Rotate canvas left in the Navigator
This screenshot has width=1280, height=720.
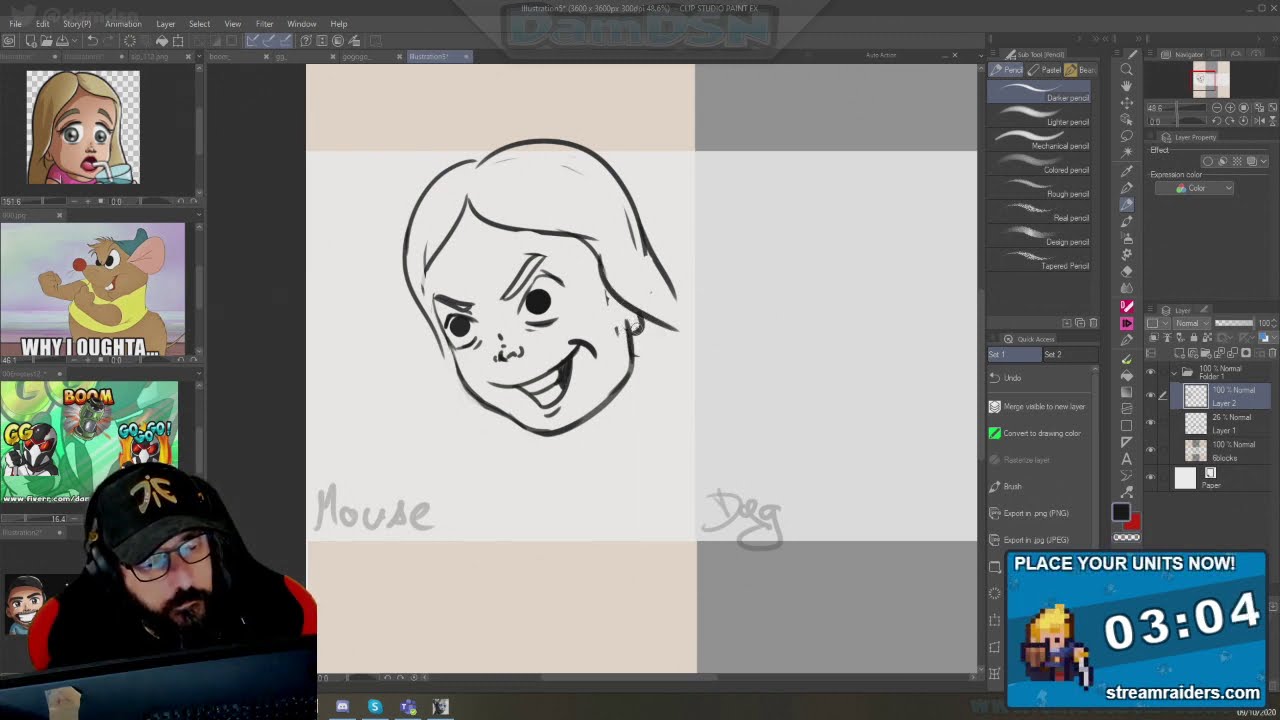pos(1217,120)
